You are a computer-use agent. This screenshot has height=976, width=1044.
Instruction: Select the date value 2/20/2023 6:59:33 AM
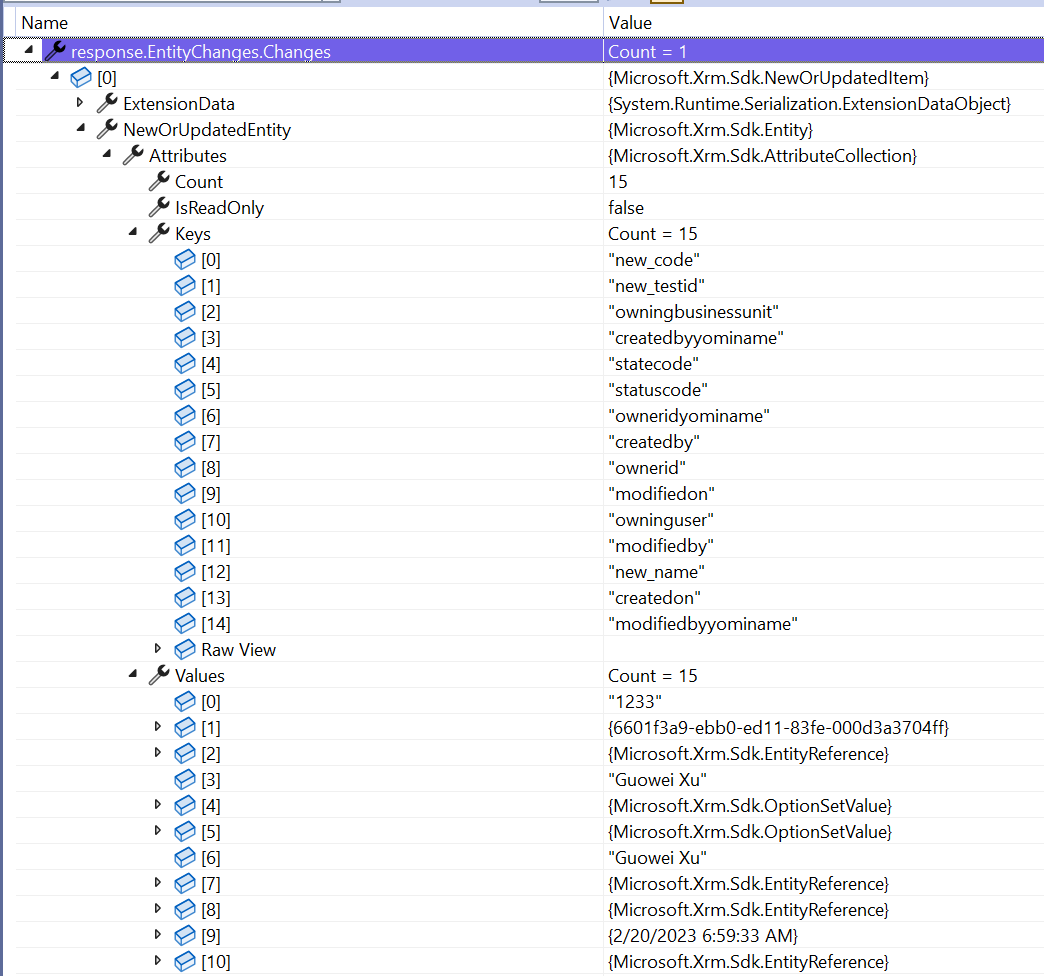point(702,935)
